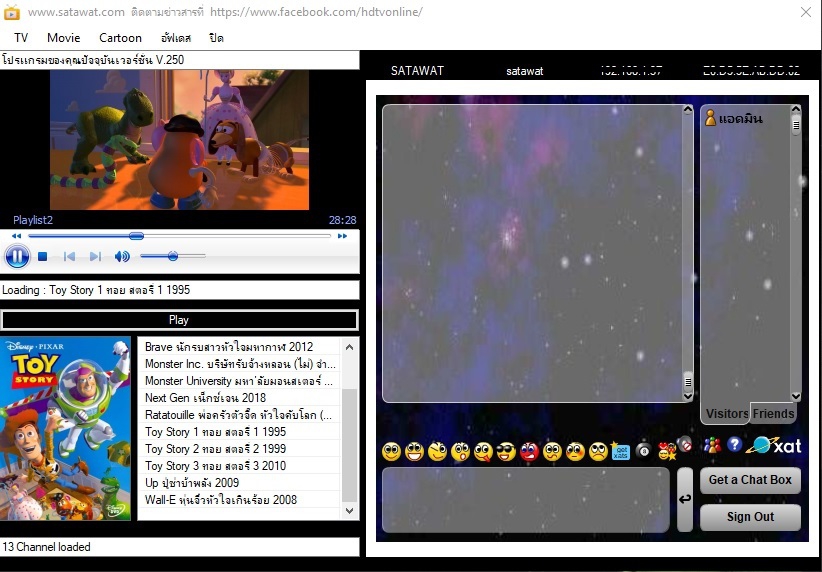
Task: Open the xat help question mark icon
Action: 734,445
